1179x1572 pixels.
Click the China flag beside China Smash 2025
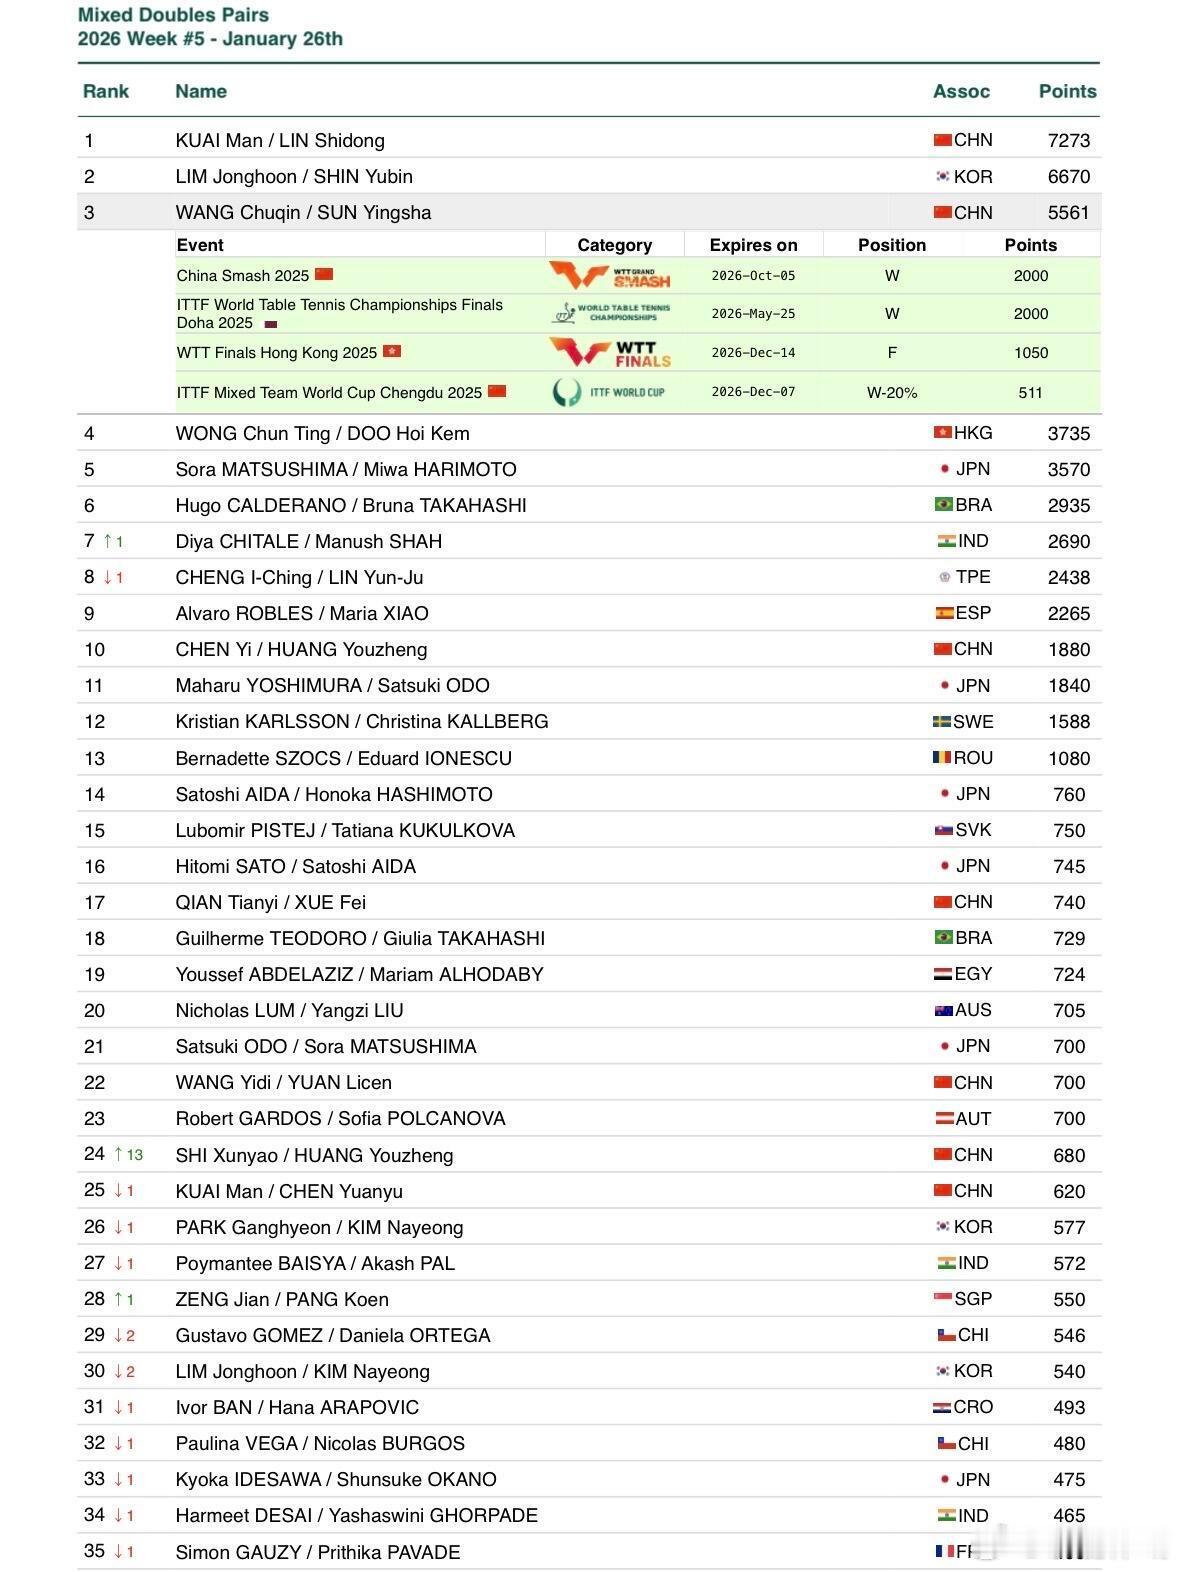click(x=324, y=274)
